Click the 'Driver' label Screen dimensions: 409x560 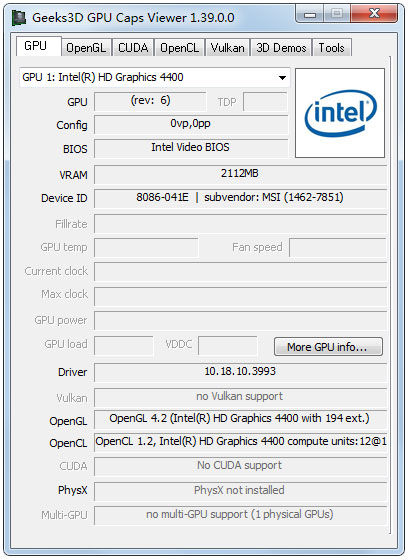point(73,372)
